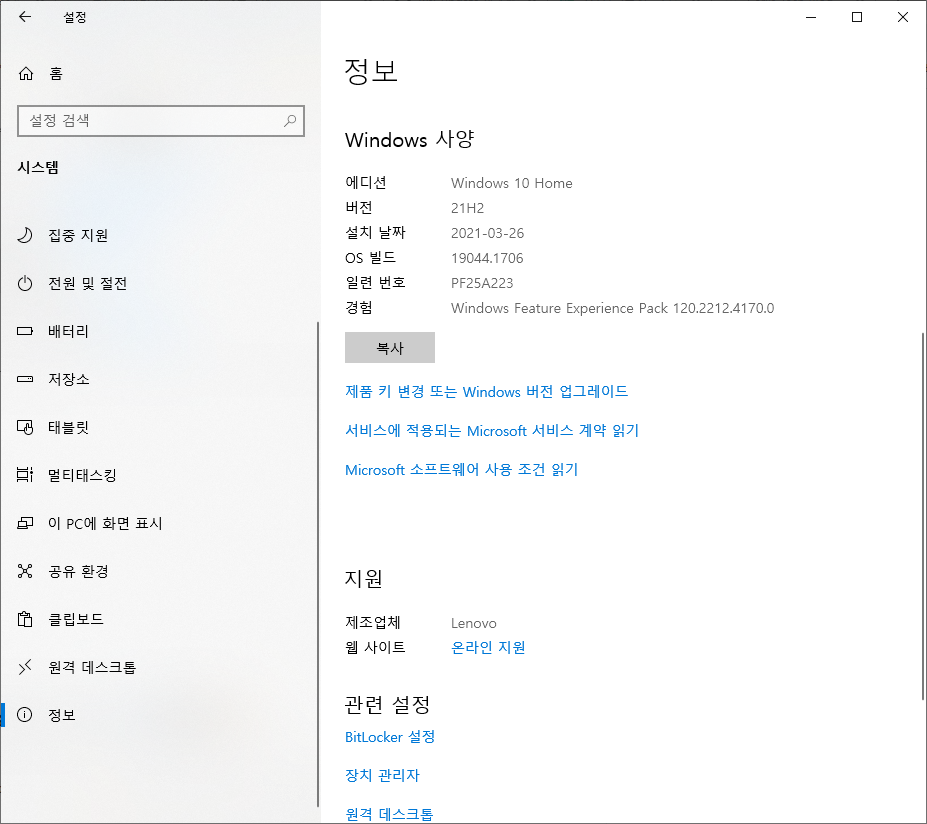Click the 원격 데스크톱 icon

pyautogui.click(x=25, y=667)
